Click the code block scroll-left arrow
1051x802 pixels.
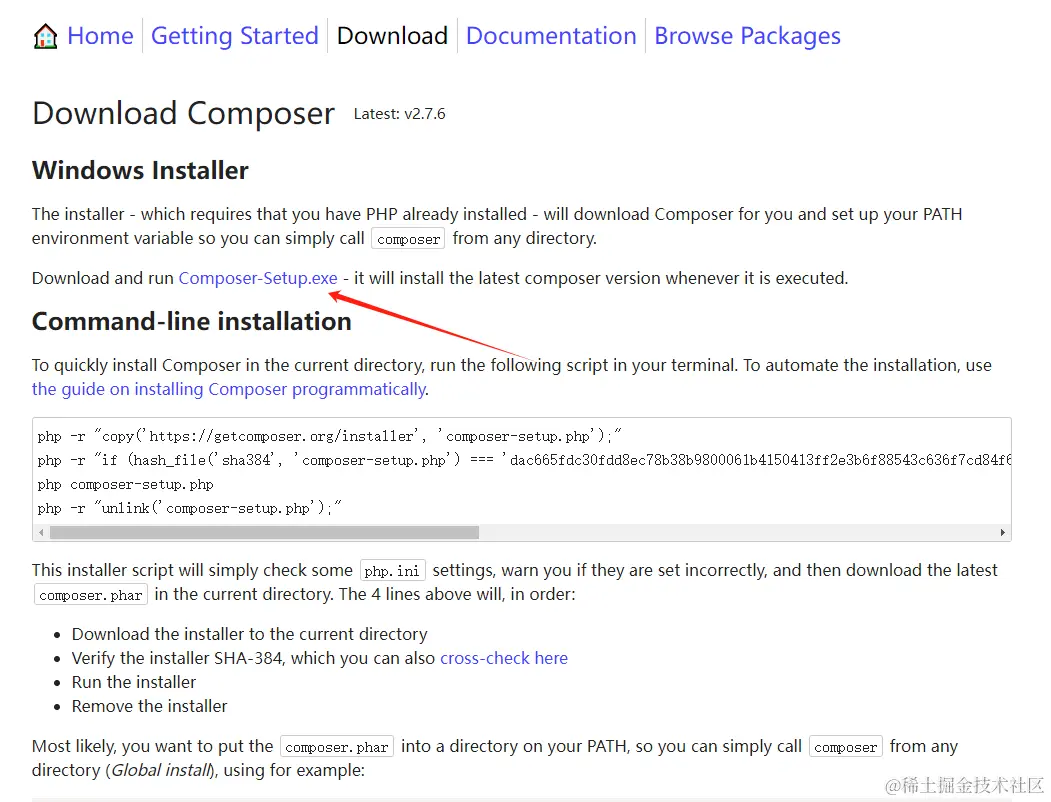click(x=42, y=533)
